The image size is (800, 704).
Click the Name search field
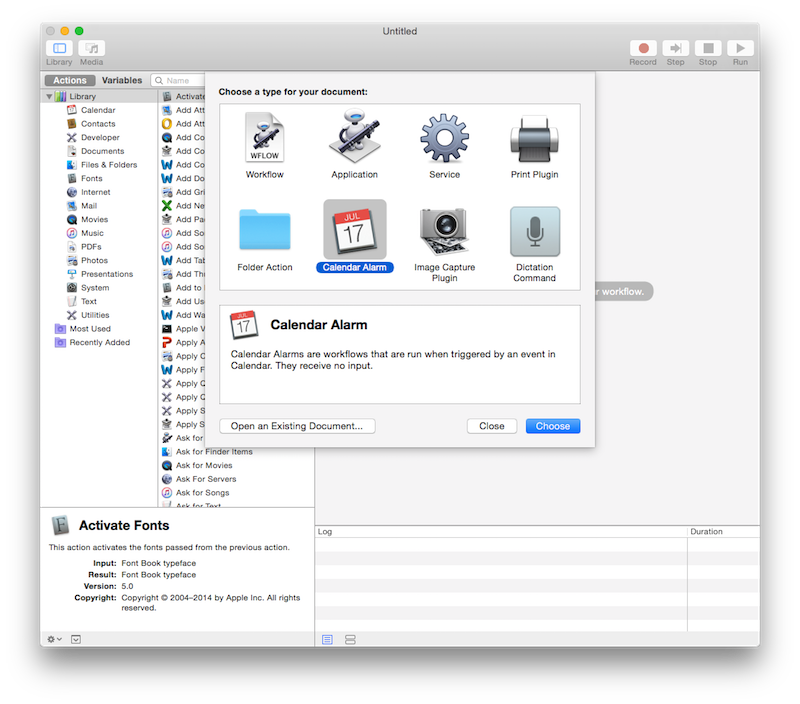click(178, 81)
